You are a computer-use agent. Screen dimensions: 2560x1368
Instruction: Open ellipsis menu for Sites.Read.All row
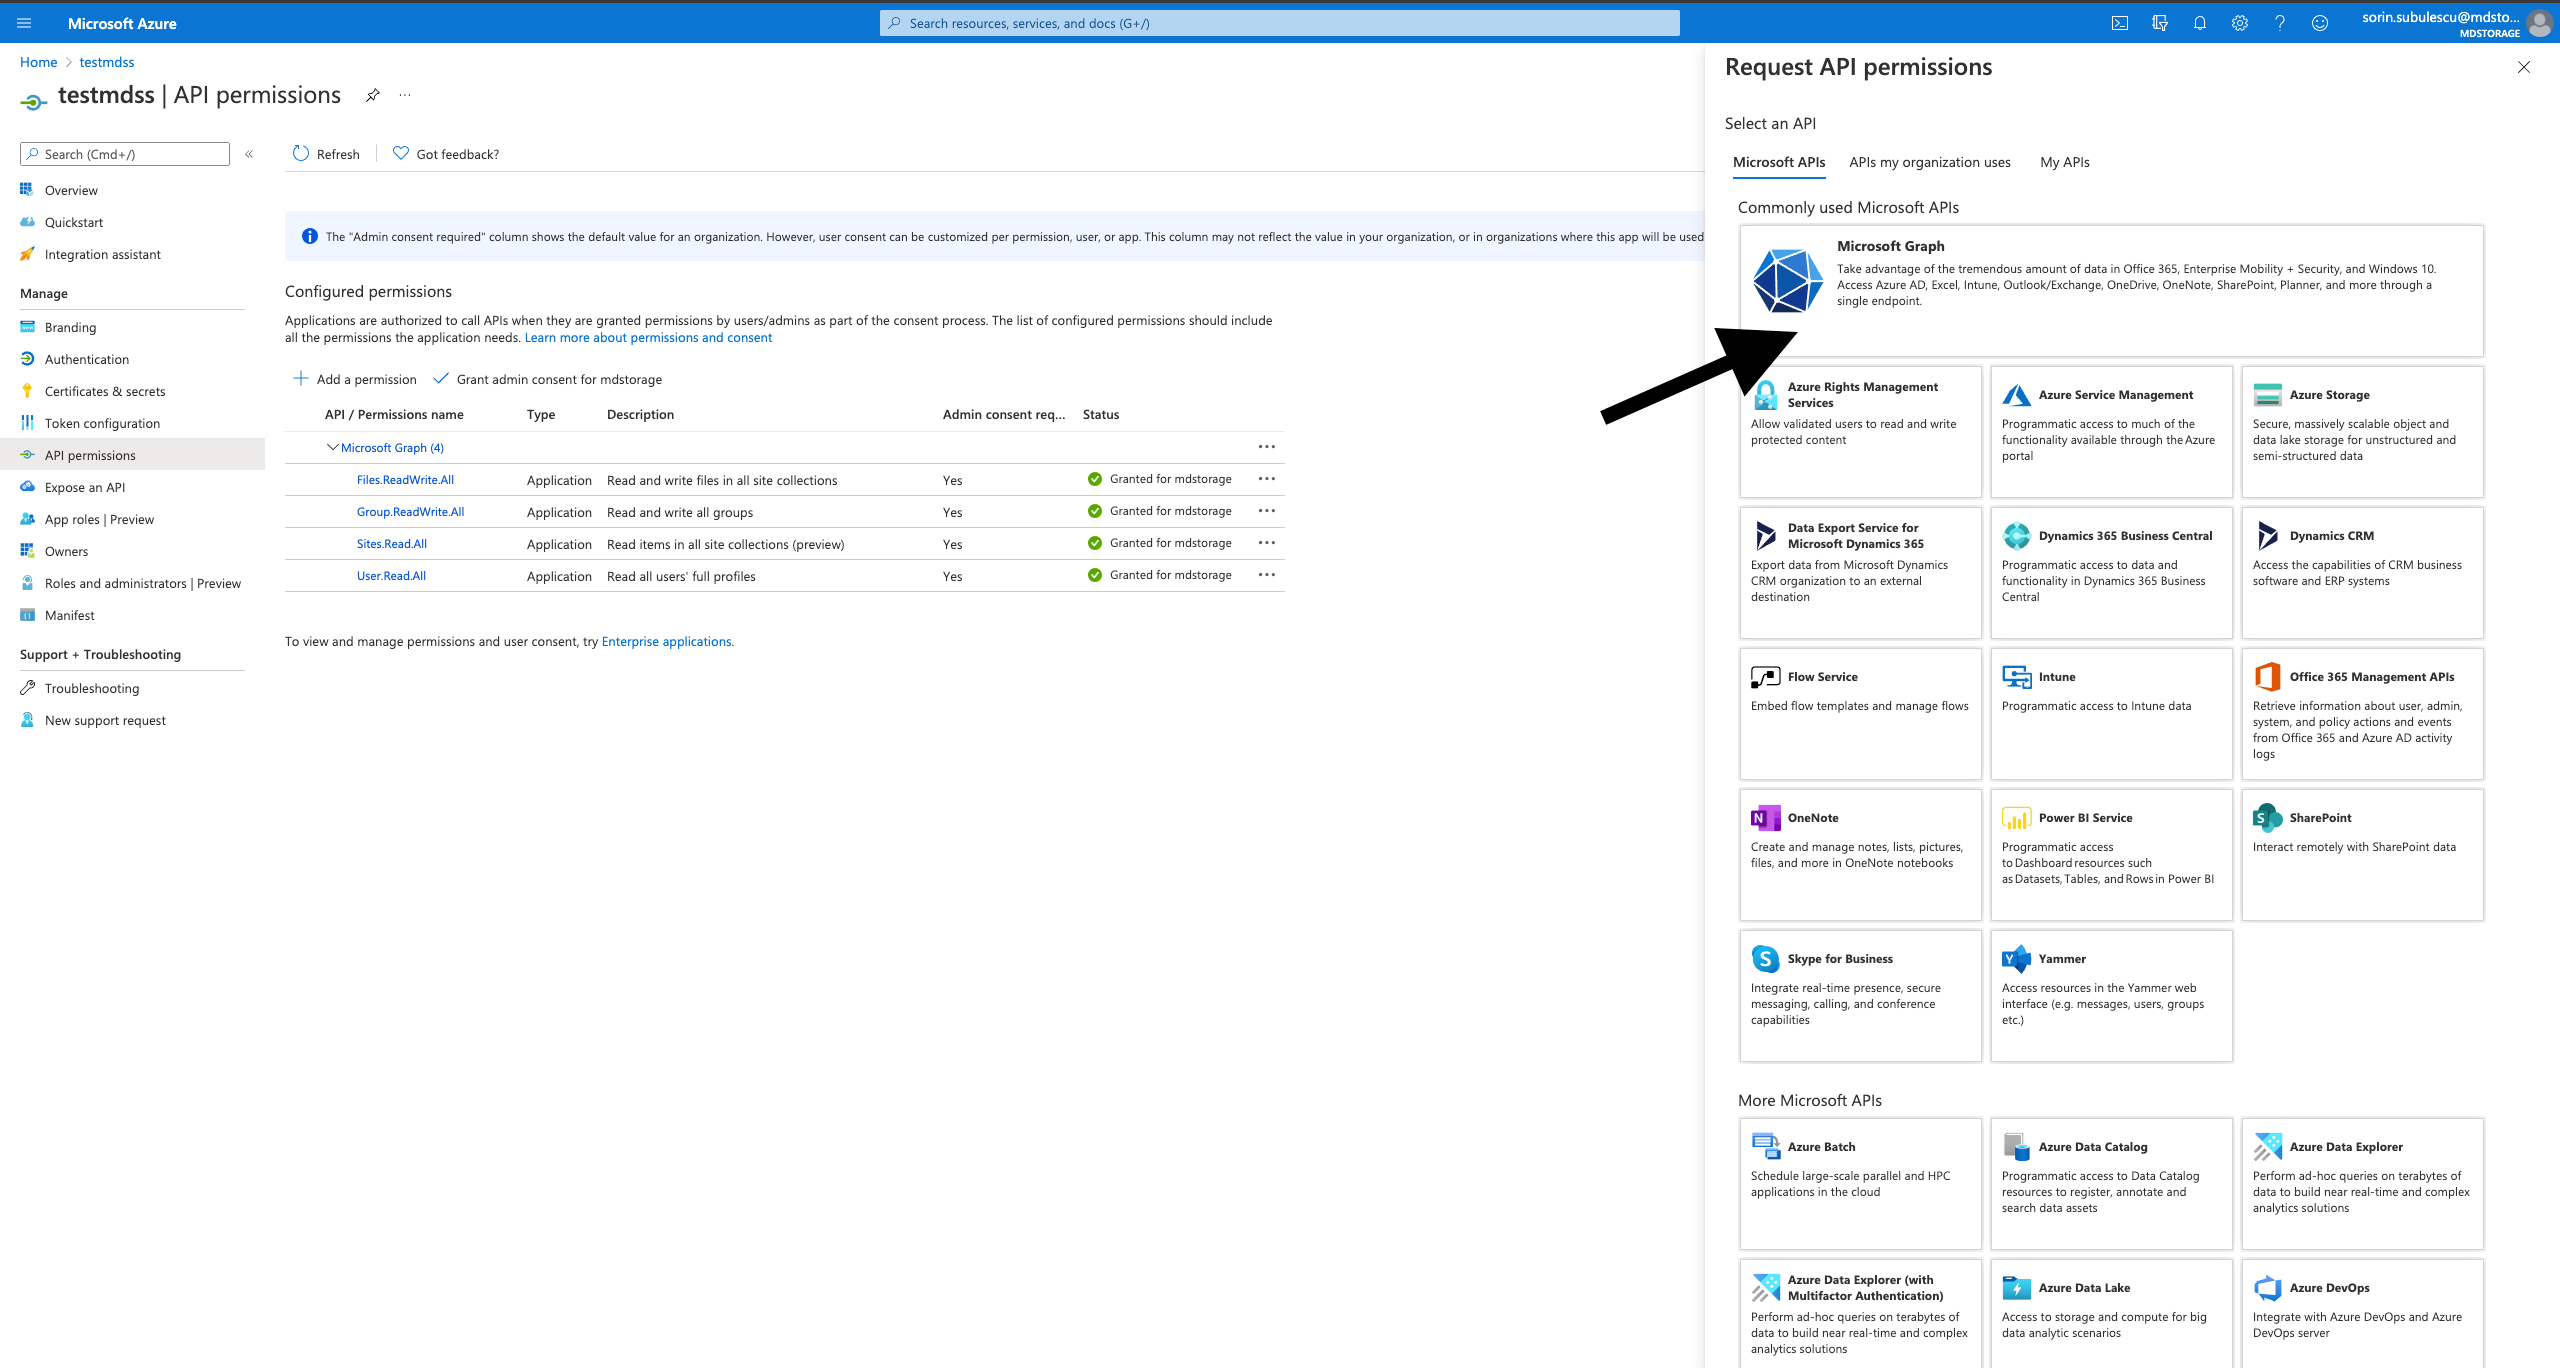[1266, 543]
